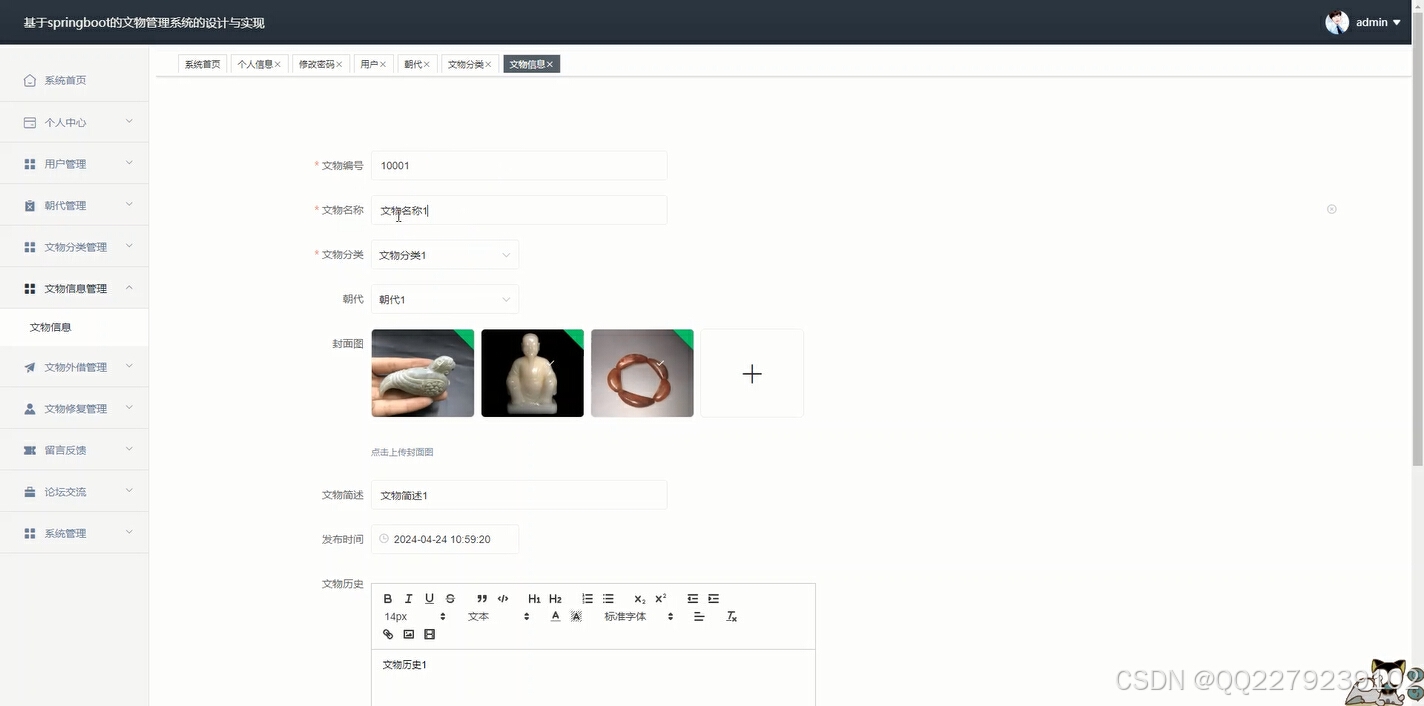The width and height of the screenshot is (1424, 706).
Task: Open the 朝代 selection dropdown
Action: point(444,298)
